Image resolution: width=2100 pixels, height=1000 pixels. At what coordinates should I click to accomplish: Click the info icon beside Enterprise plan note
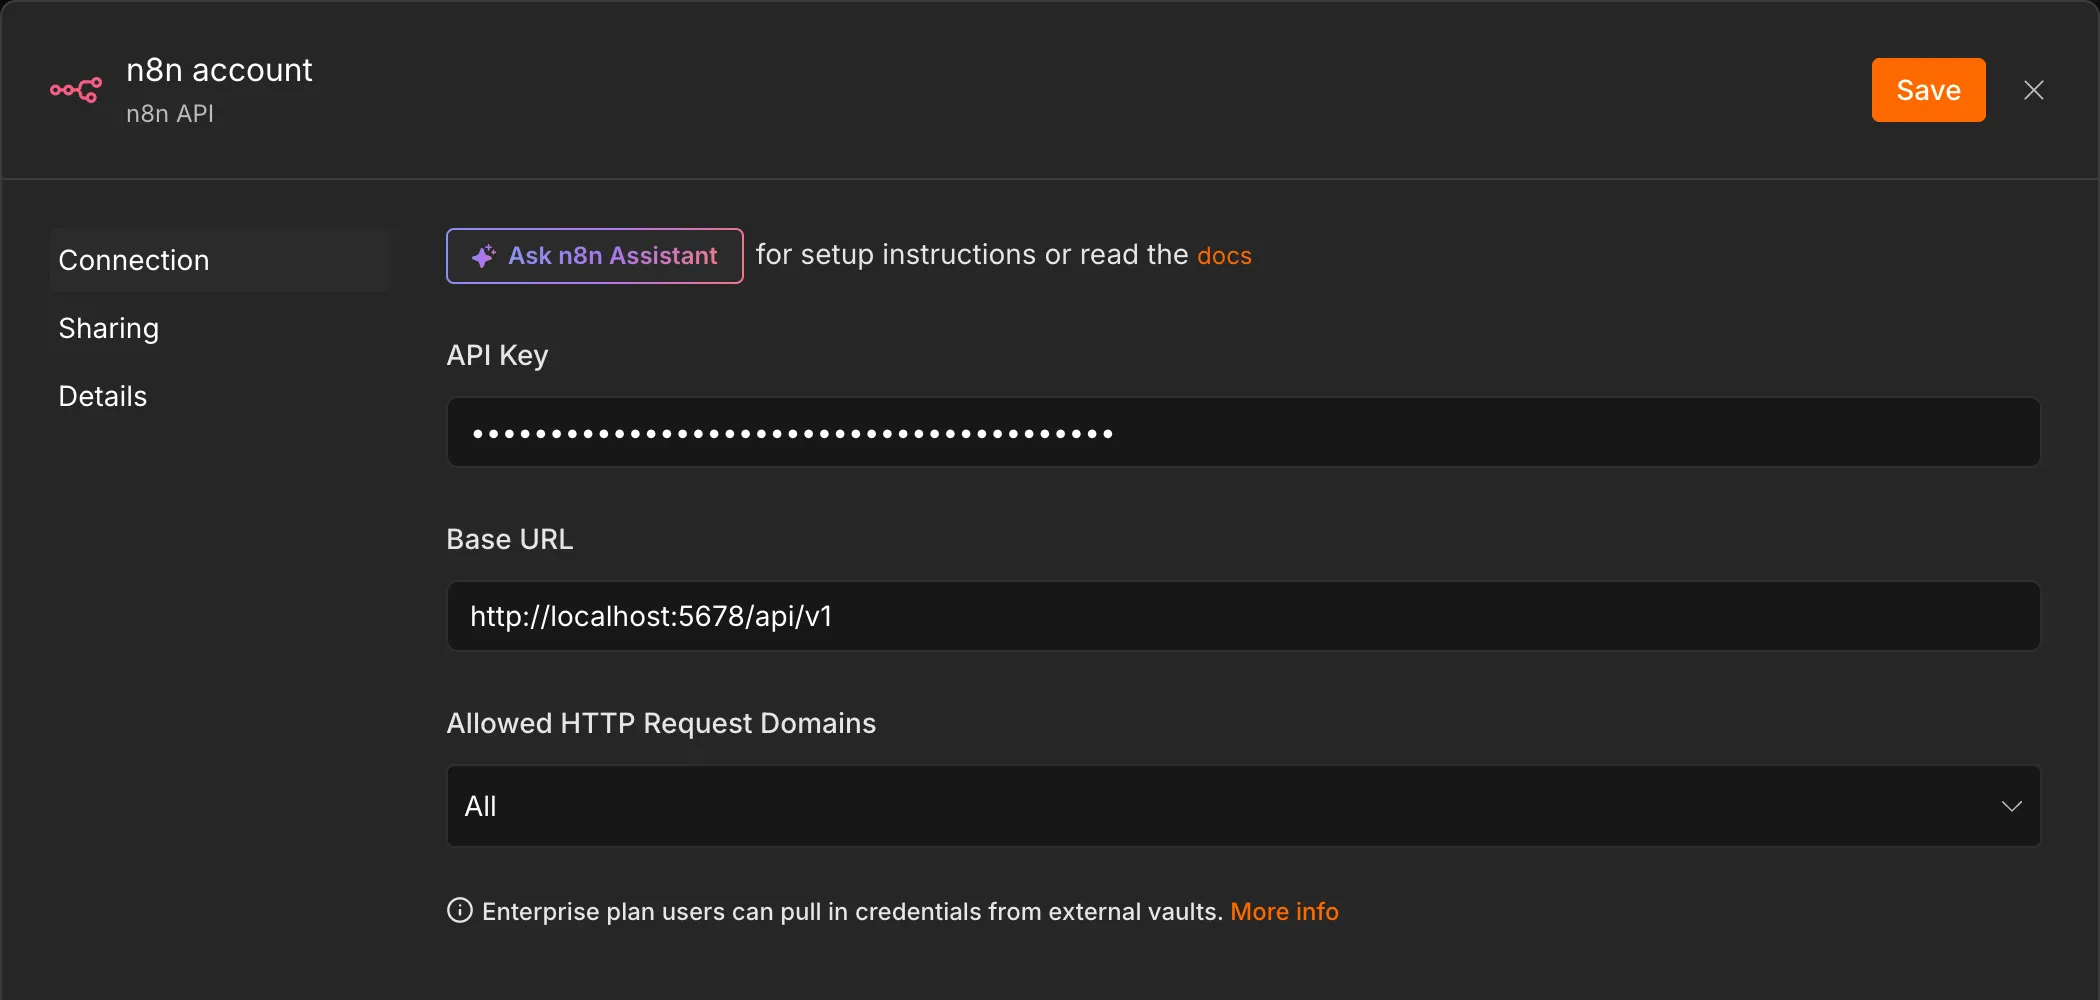tap(460, 911)
